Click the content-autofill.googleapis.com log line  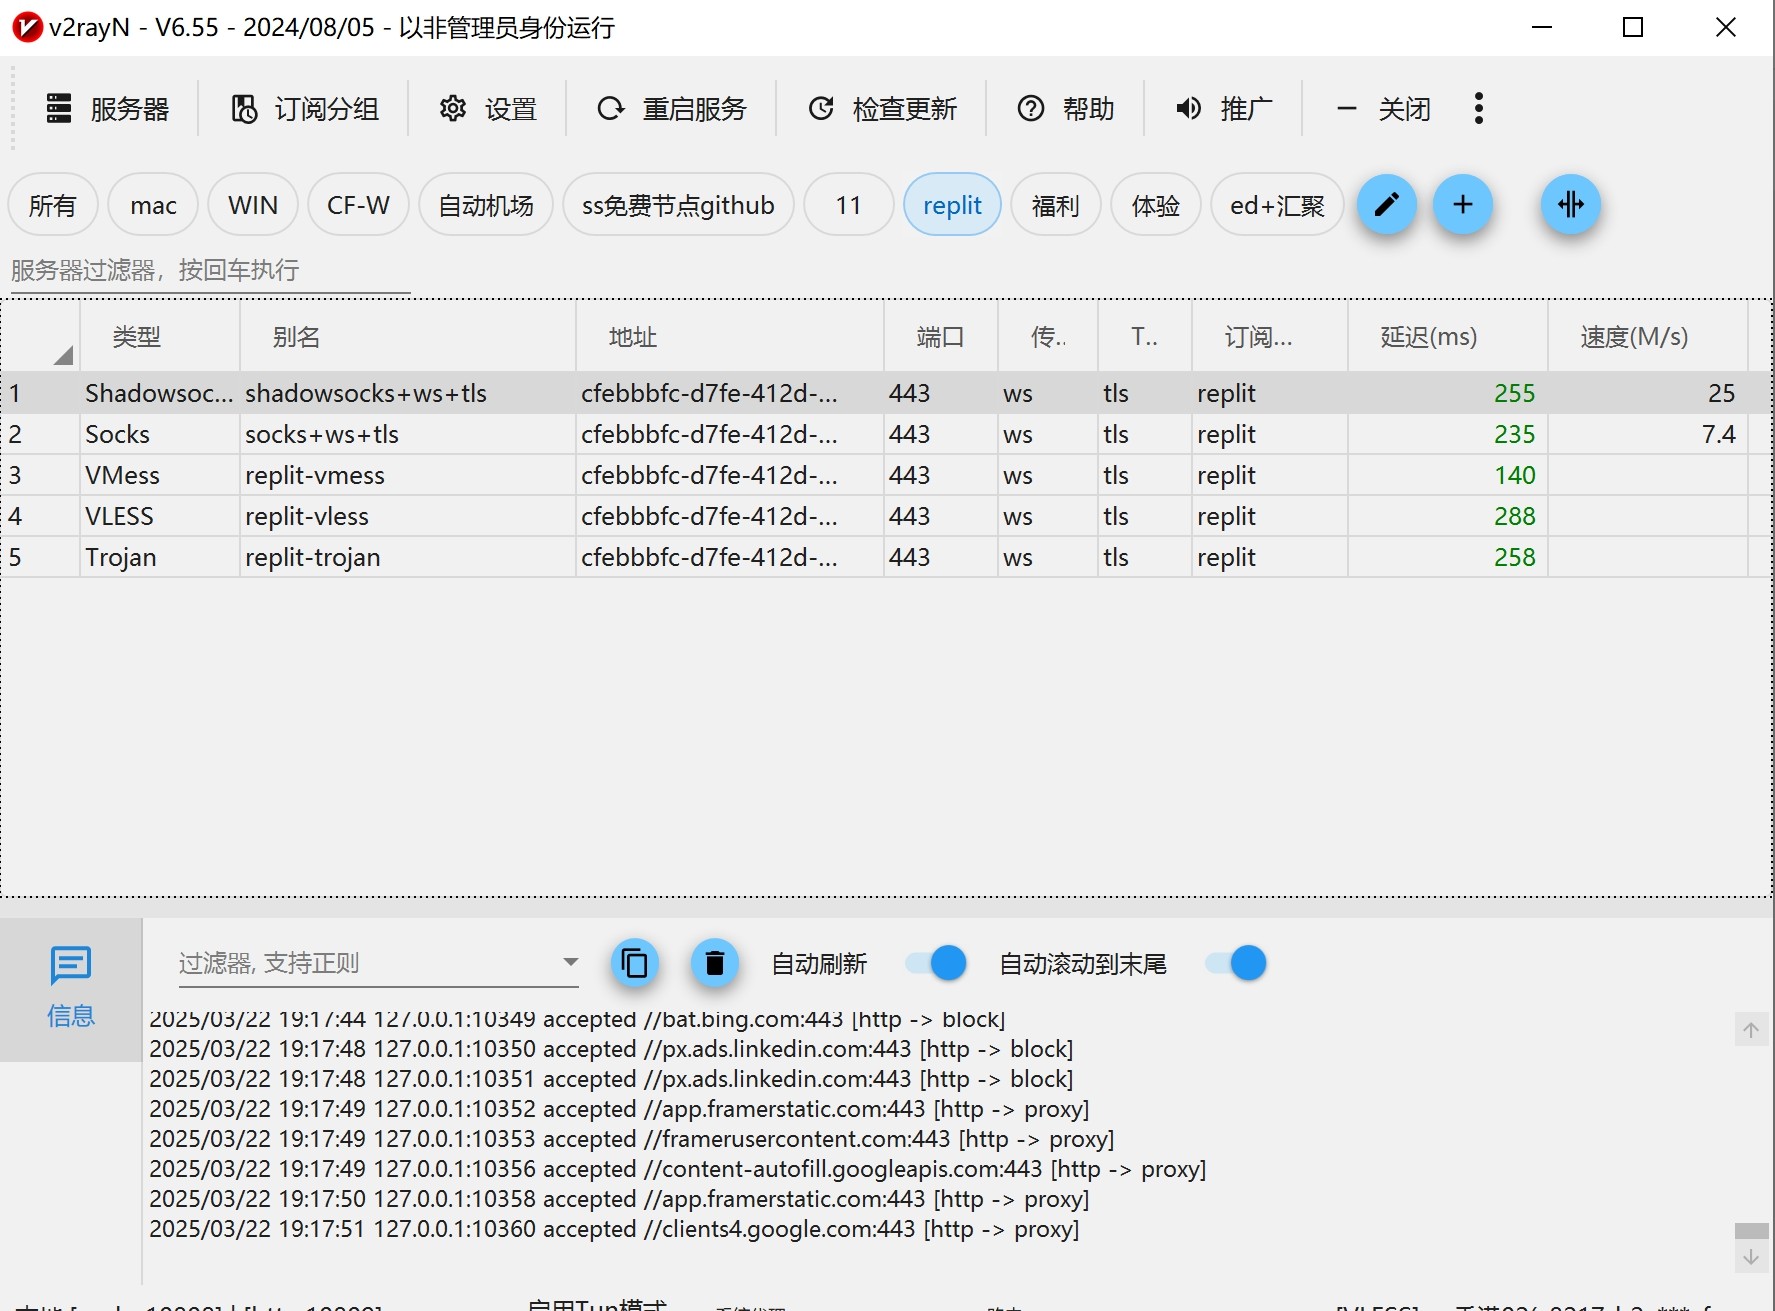pos(677,1169)
